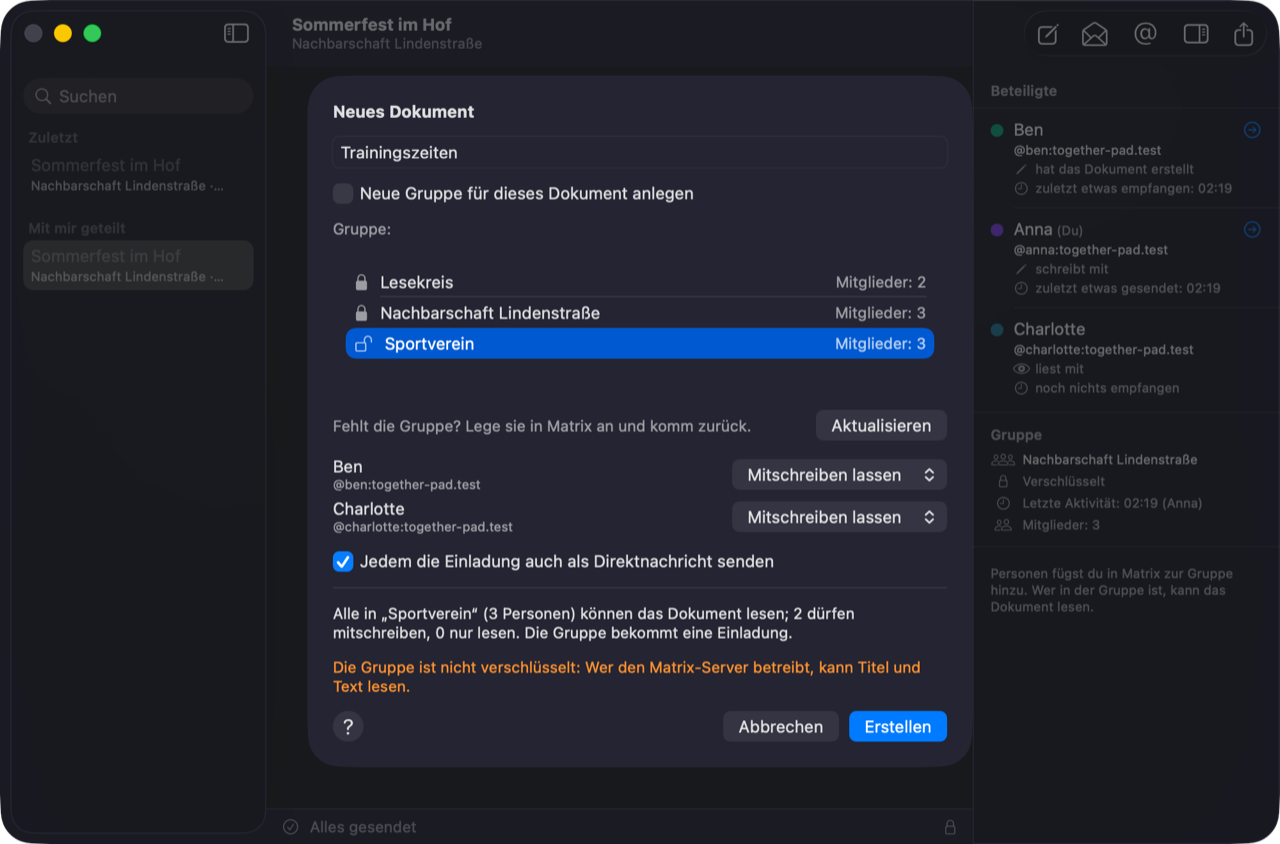The image size is (1280, 844).
Task: Click the arrow icon beside Ben
Action: [x=1252, y=130]
